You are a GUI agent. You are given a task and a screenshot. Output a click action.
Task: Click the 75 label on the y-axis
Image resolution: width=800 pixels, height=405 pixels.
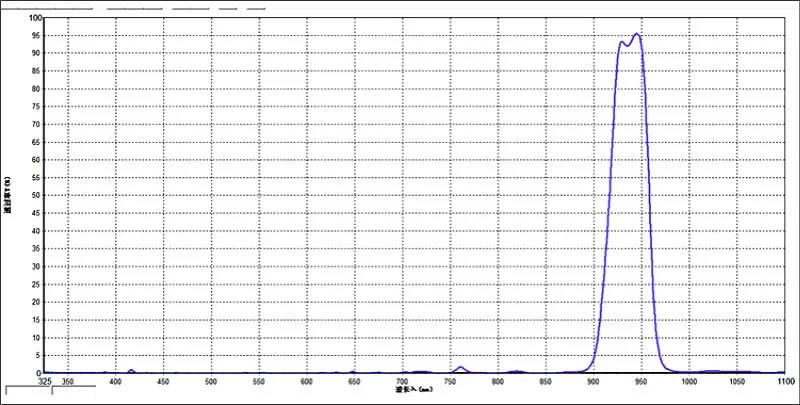pyautogui.click(x=37, y=107)
